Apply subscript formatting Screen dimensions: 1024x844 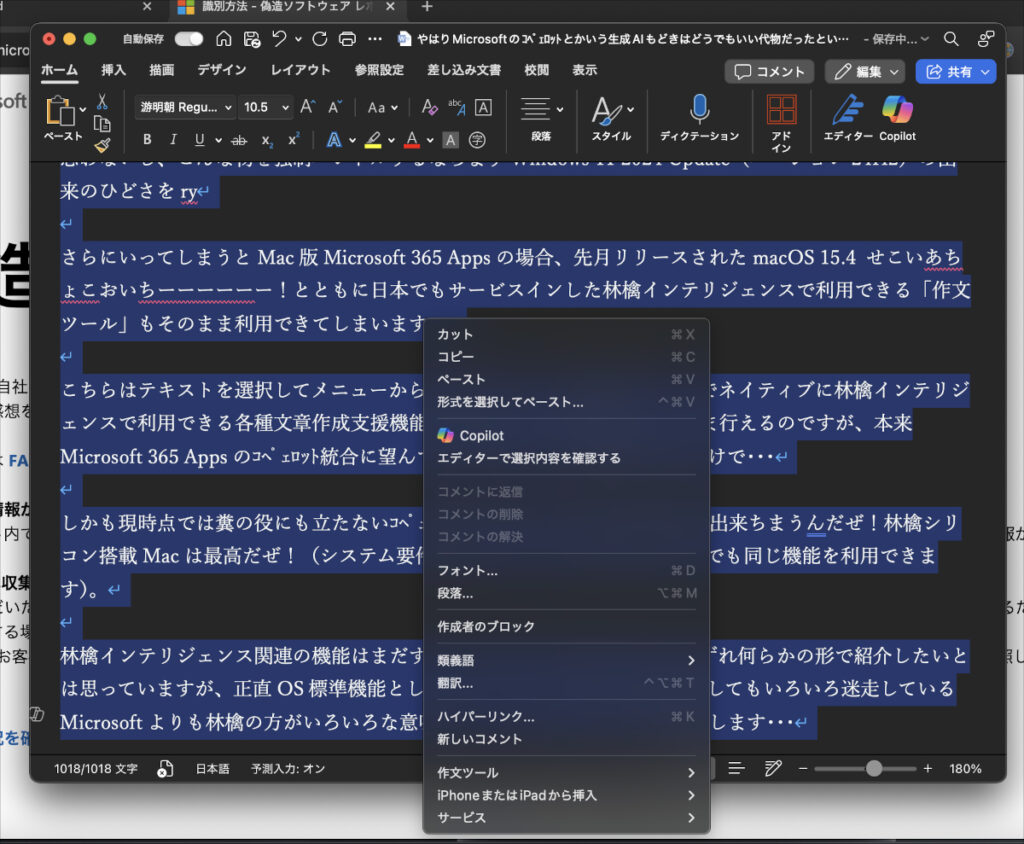click(x=267, y=140)
